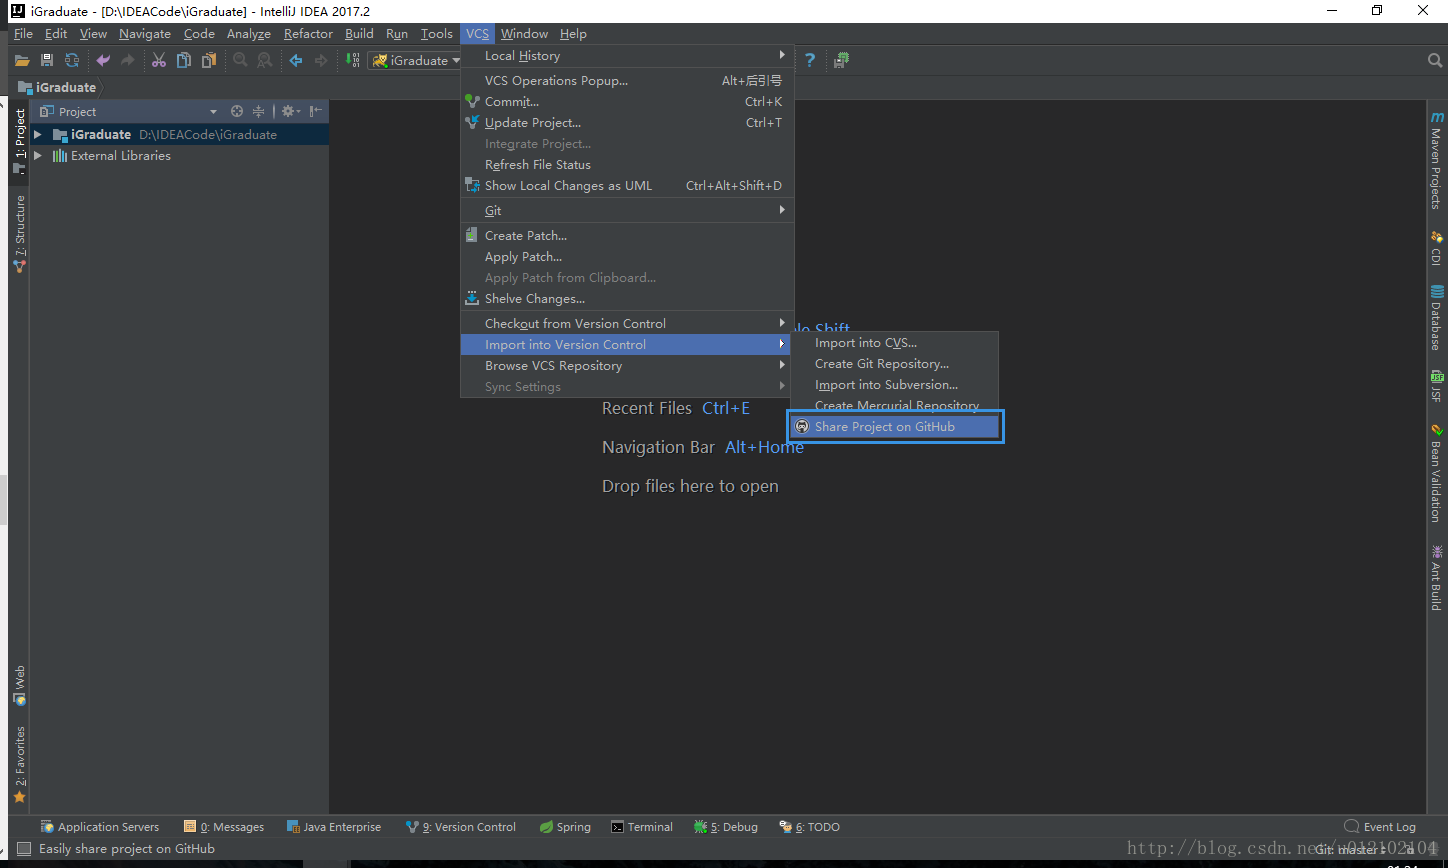
Task: Open the Java Enterprise tool window
Action: 334,827
